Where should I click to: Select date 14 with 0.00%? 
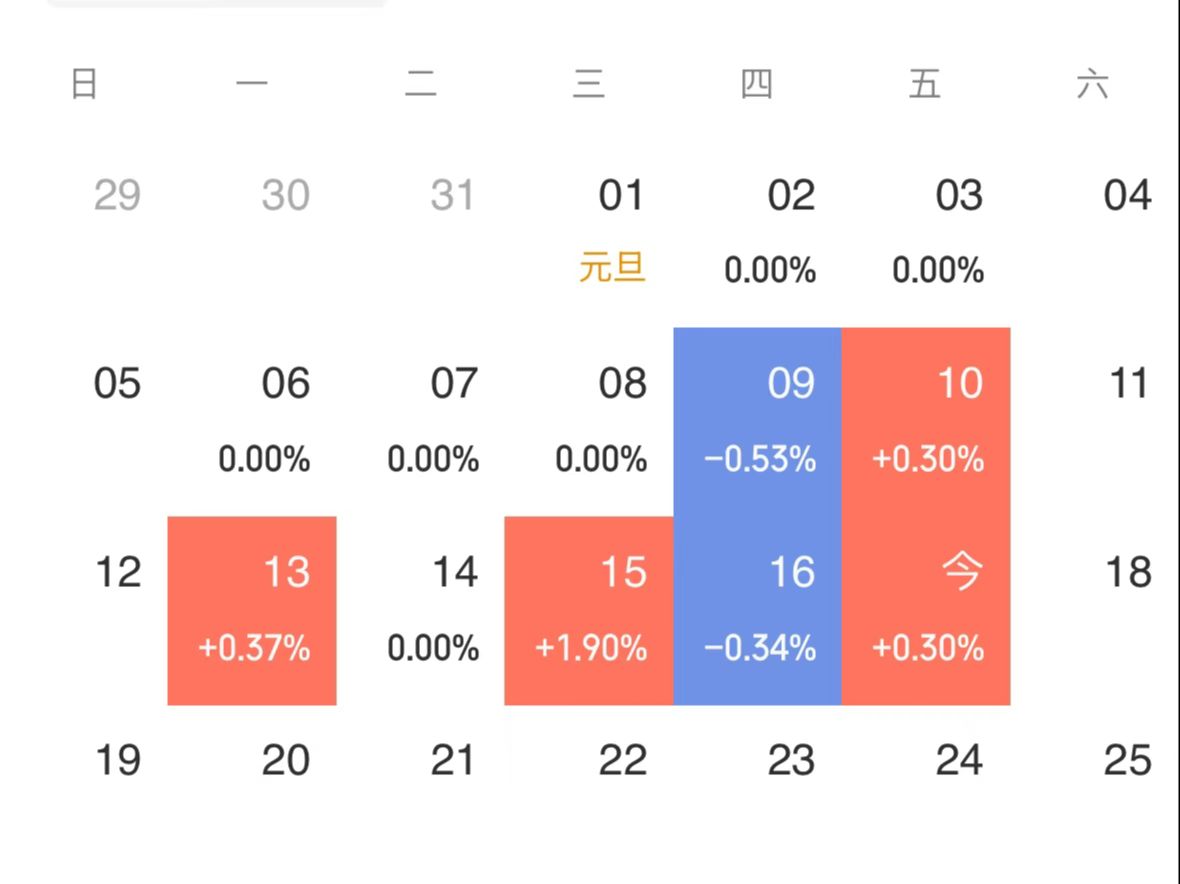click(x=421, y=610)
